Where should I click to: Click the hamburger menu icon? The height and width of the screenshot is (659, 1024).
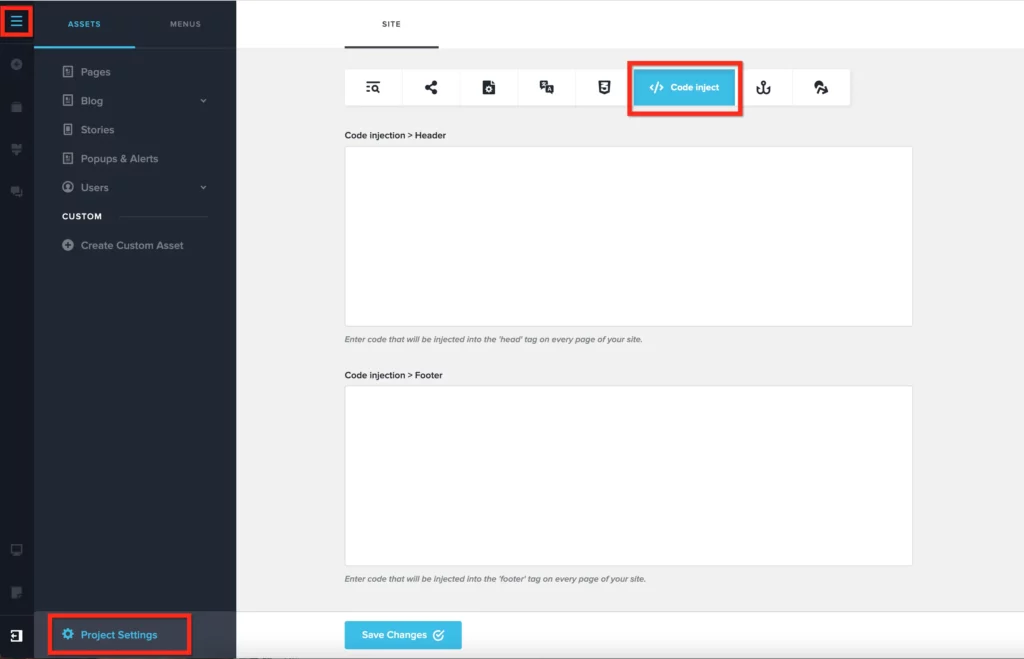(x=16, y=20)
